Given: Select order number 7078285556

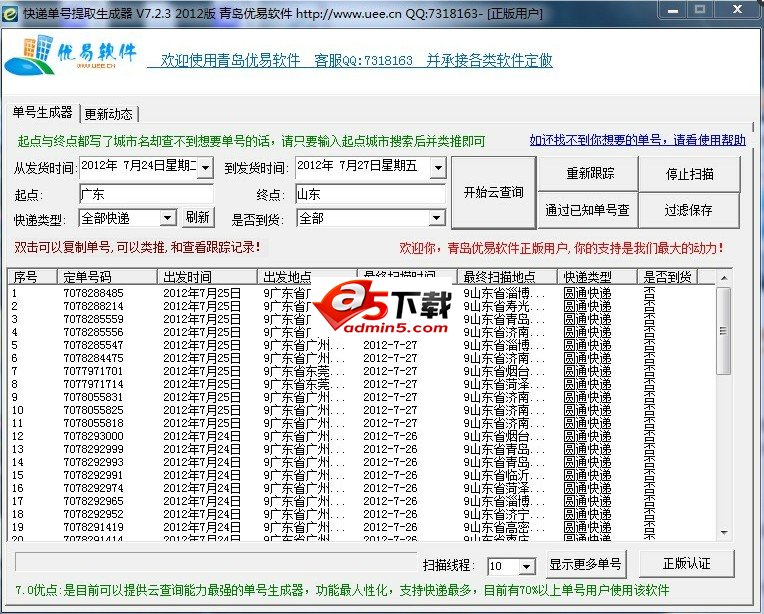Looking at the screenshot, I should click(94, 332).
